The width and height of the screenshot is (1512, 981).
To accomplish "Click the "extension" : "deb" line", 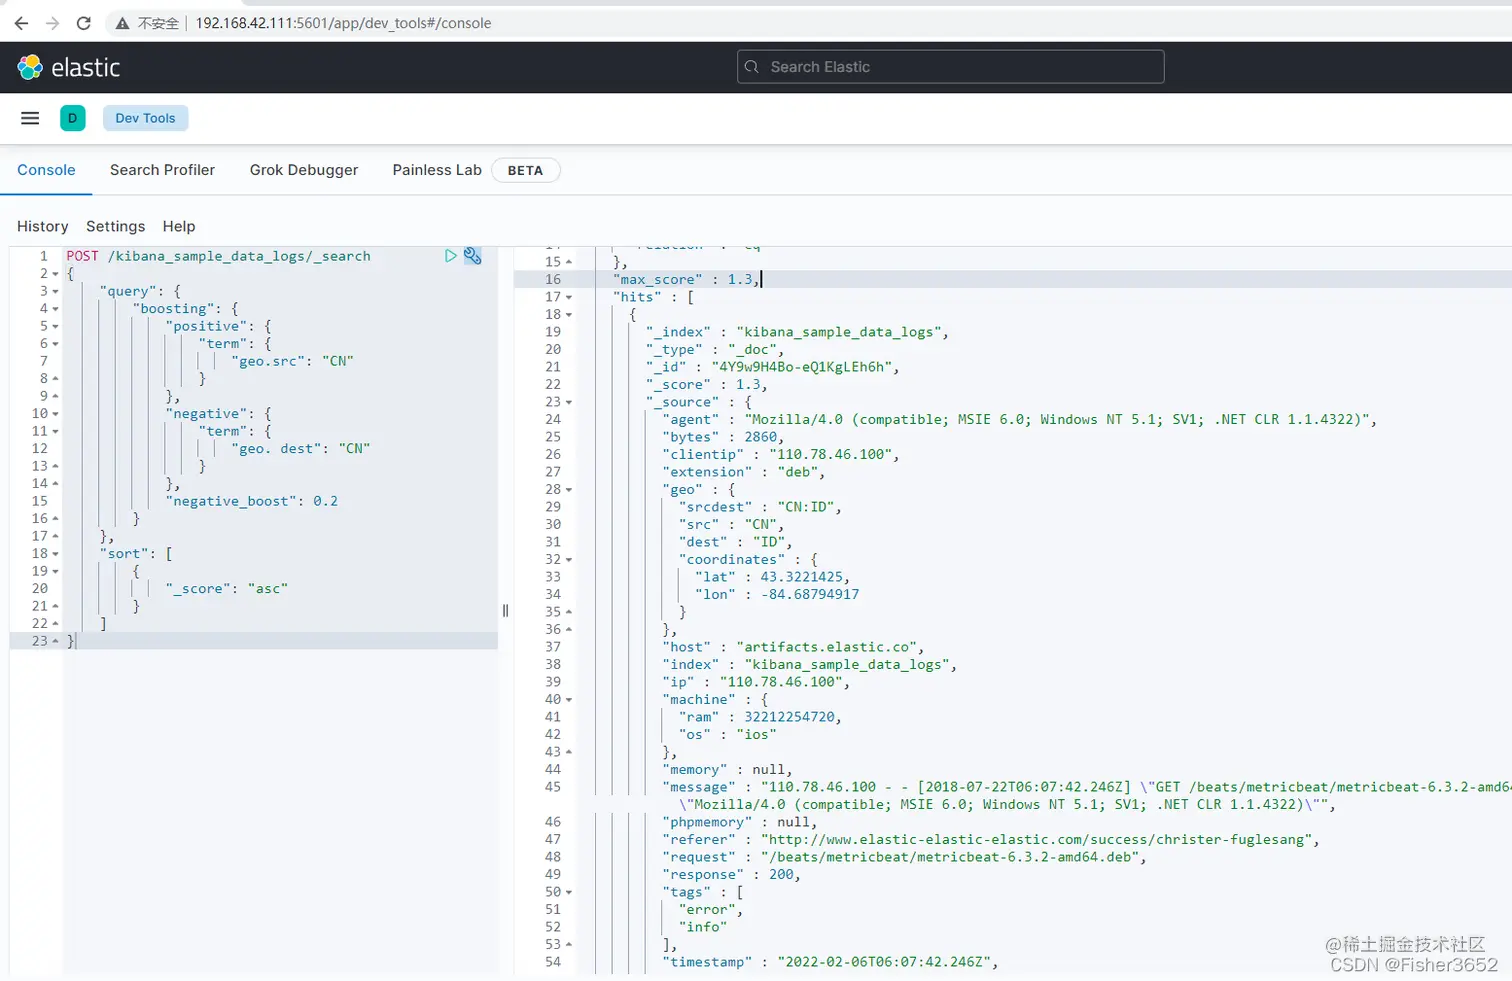I will point(744,472).
